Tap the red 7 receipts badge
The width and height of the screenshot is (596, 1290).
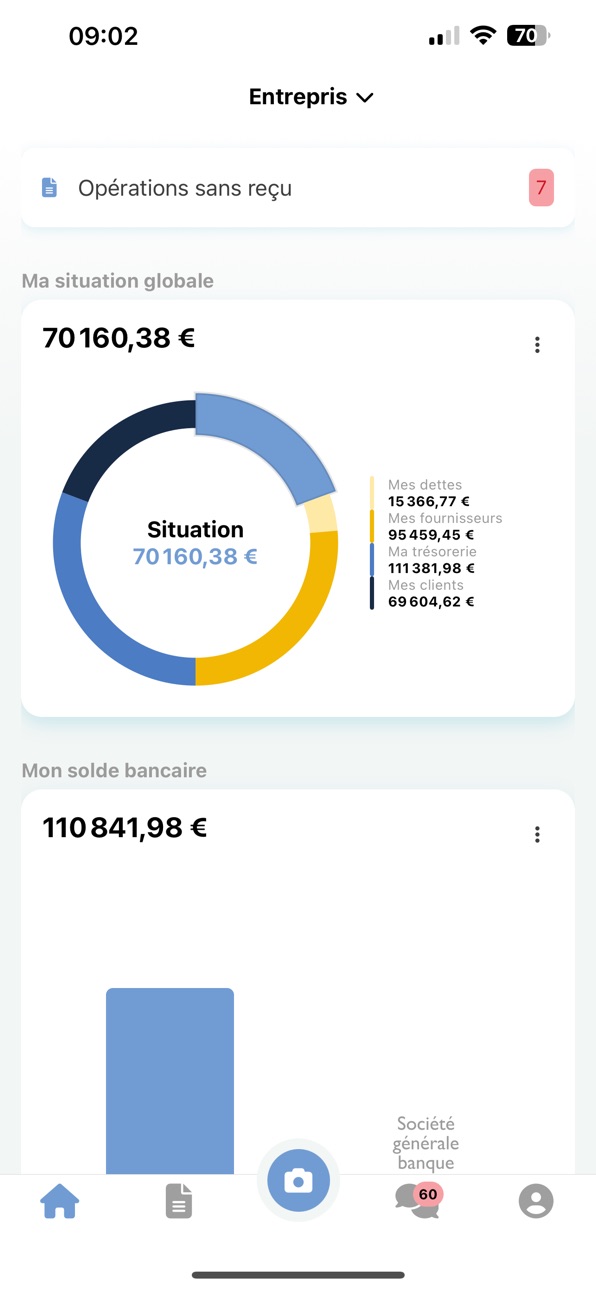point(541,188)
